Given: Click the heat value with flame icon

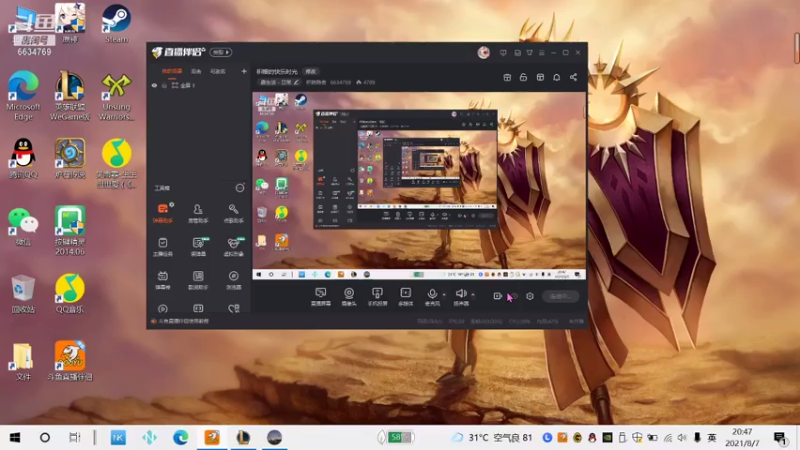Looking at the screenshot, I should [366, 82].
